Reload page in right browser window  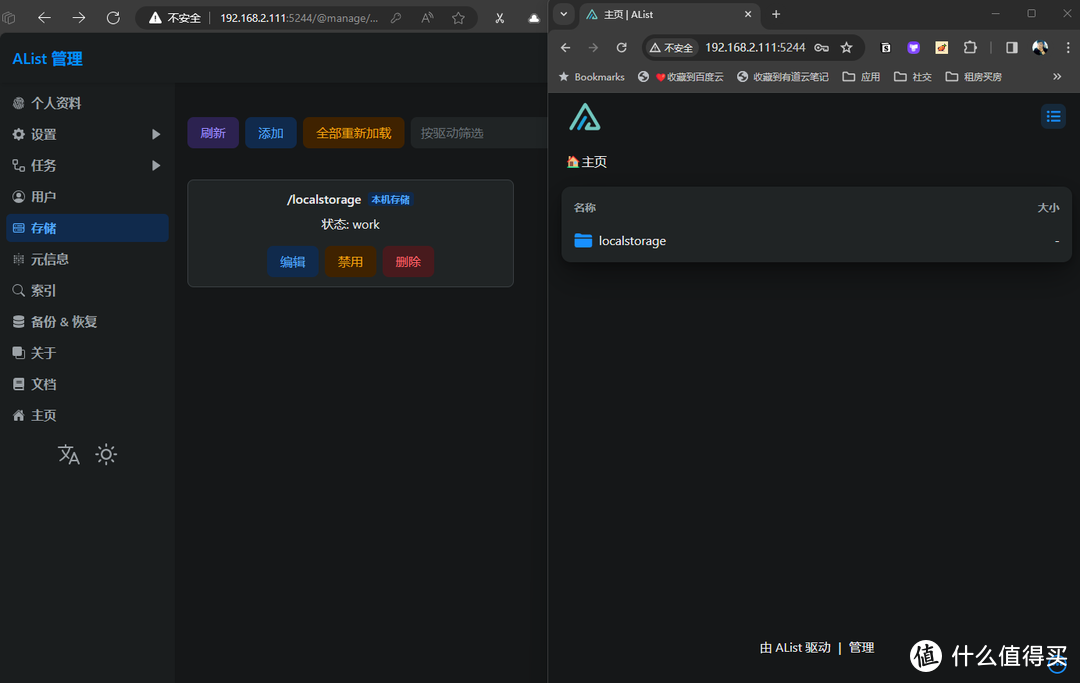621,48
